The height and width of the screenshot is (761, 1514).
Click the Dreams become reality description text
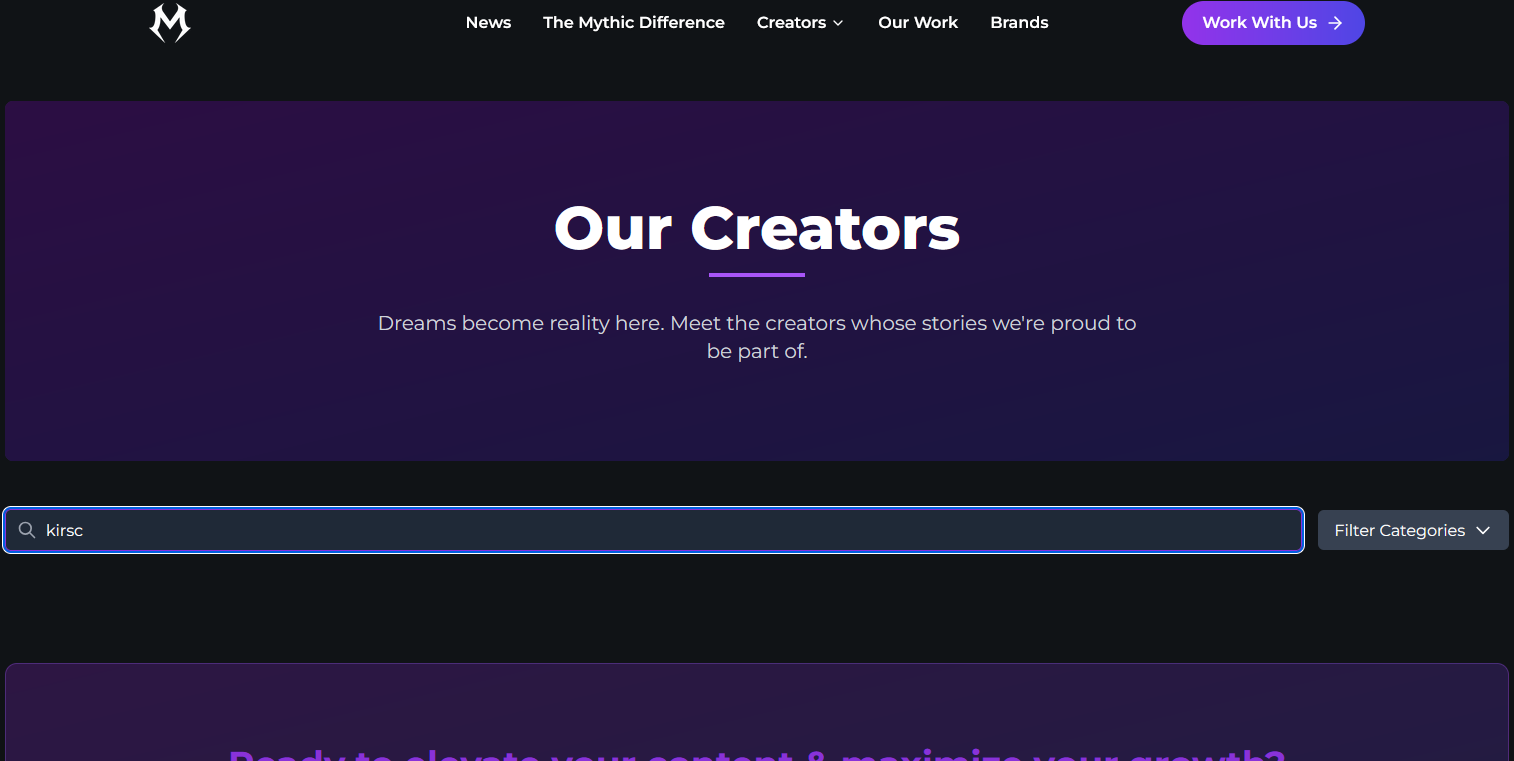[757, 337]
